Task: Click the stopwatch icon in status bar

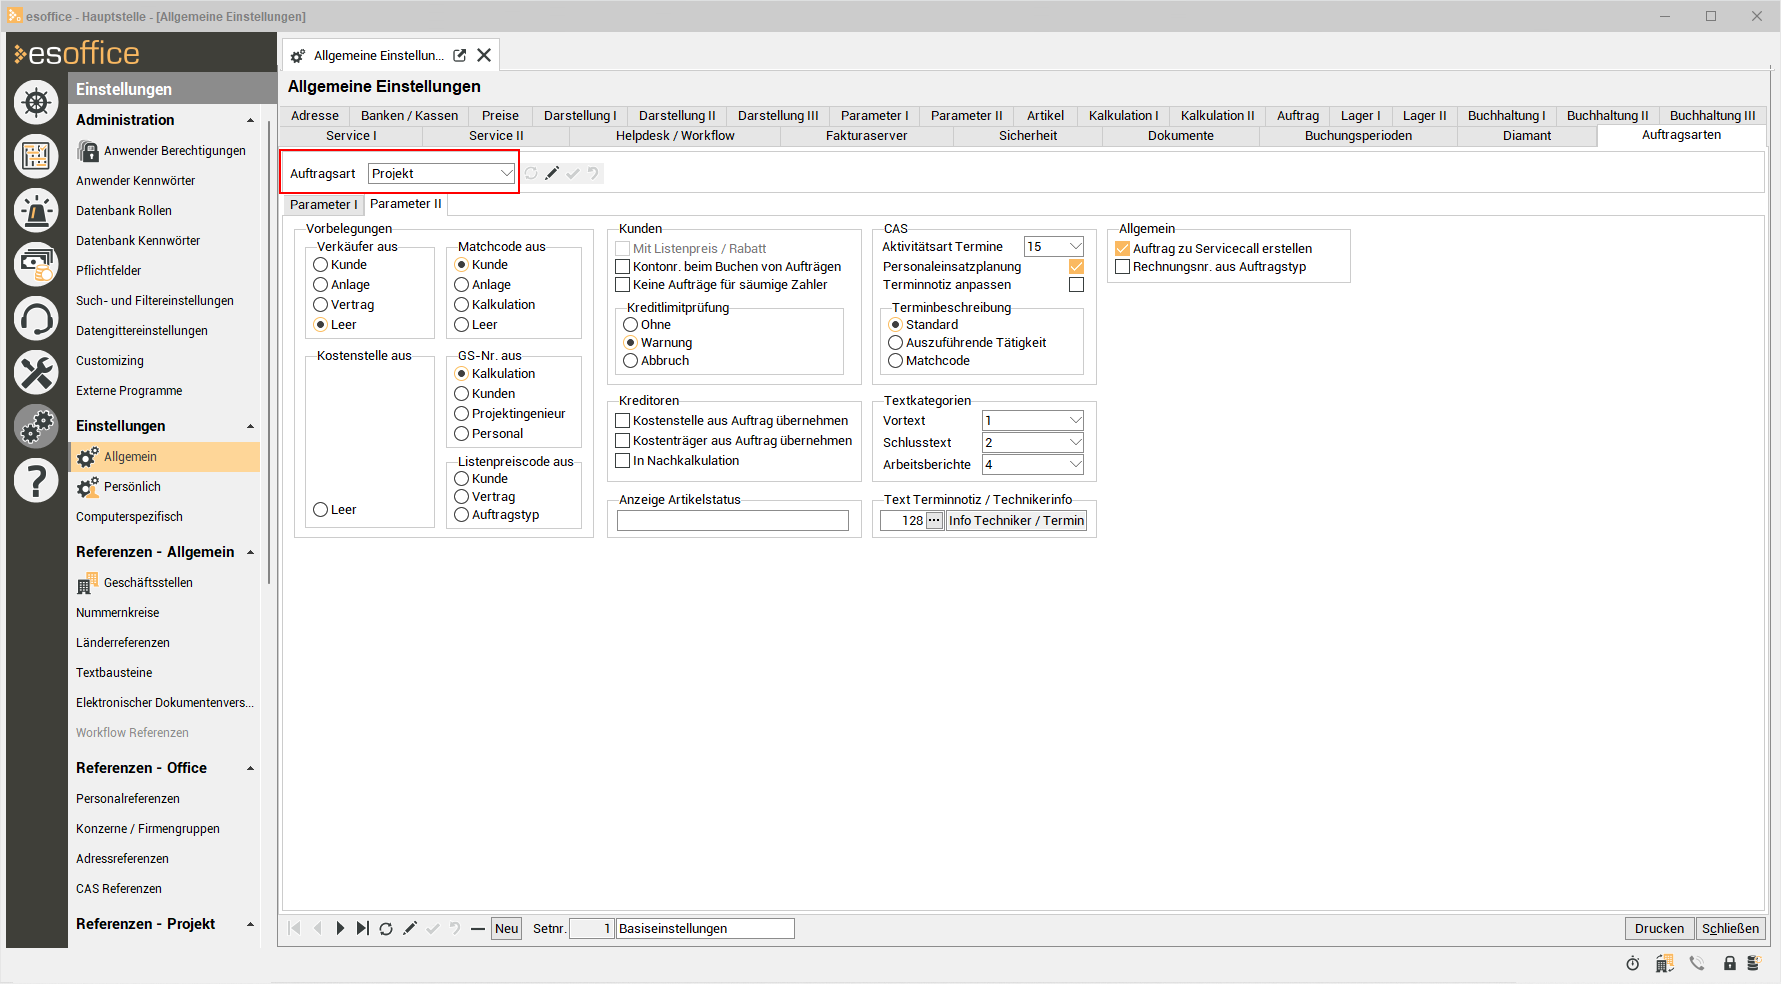Action: point(1632,963)
